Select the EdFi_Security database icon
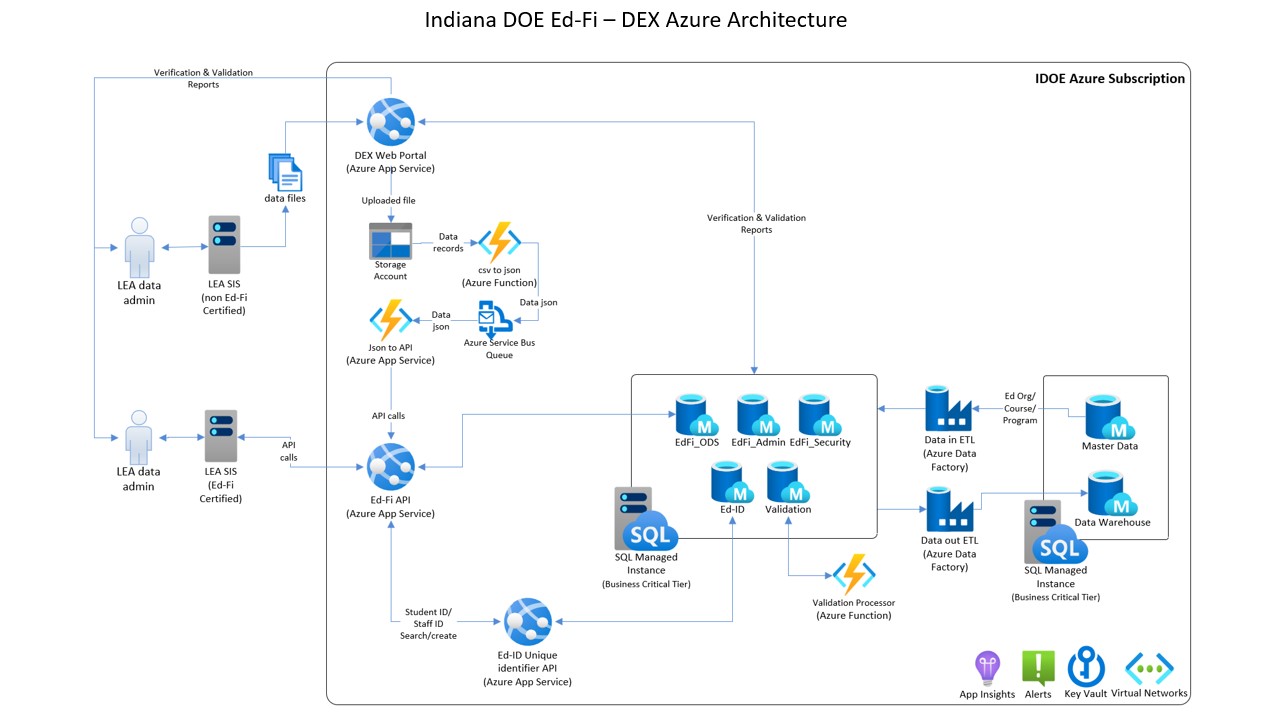 point(820,415)
